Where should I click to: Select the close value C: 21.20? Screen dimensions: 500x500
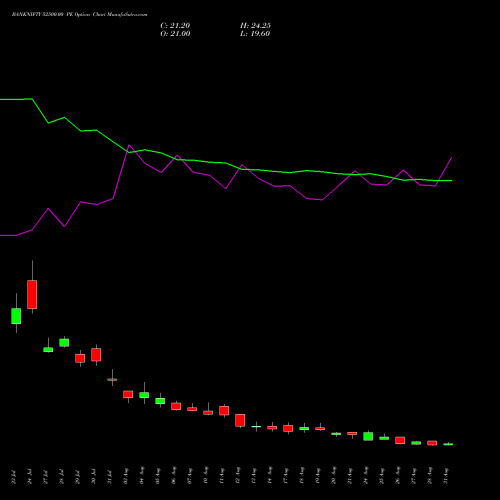(x=175, y=26)
